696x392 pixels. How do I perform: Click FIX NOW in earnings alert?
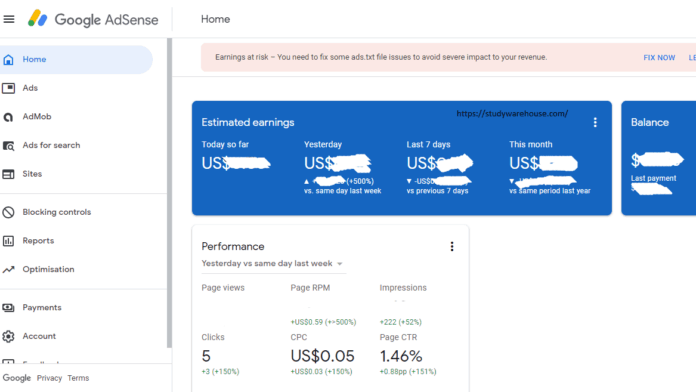pyautogui.click(x=659, y=58)
